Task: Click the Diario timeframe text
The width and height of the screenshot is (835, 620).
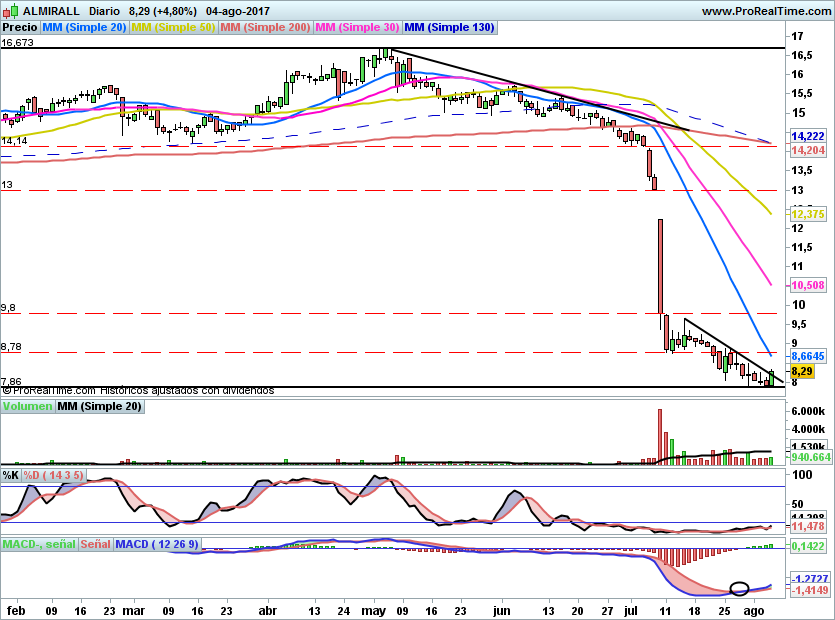Action: 105,11
